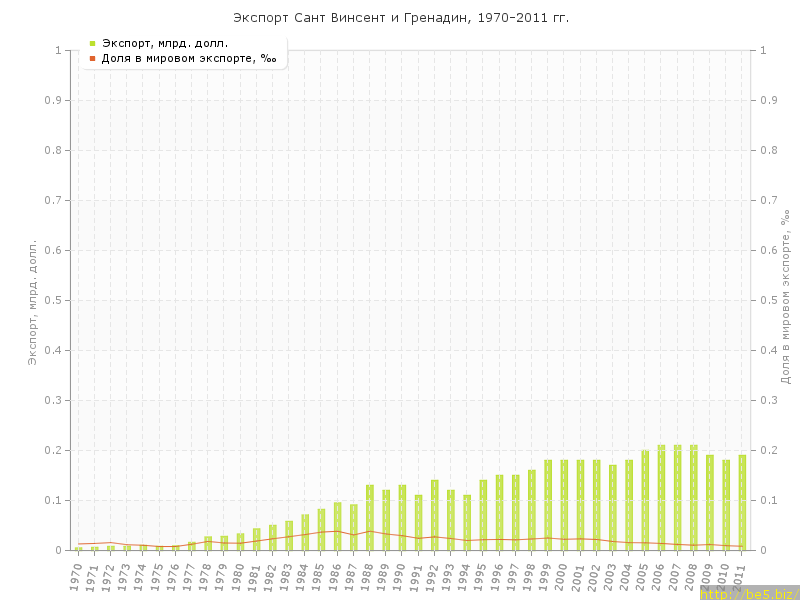The image size is (800, 600).
Task: Click the orange Доля в мировом экспорте legend marker
Action: (x=92, y=59)
